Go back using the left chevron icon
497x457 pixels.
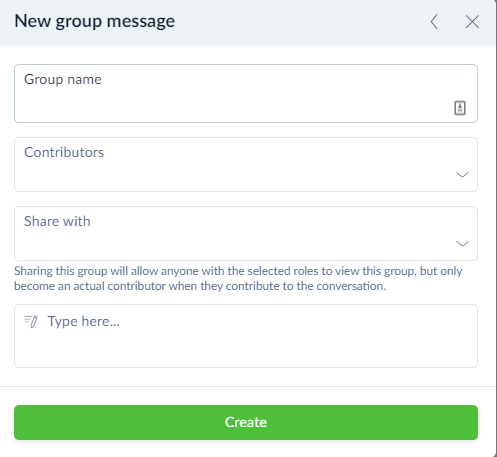[x=434, y=22]
